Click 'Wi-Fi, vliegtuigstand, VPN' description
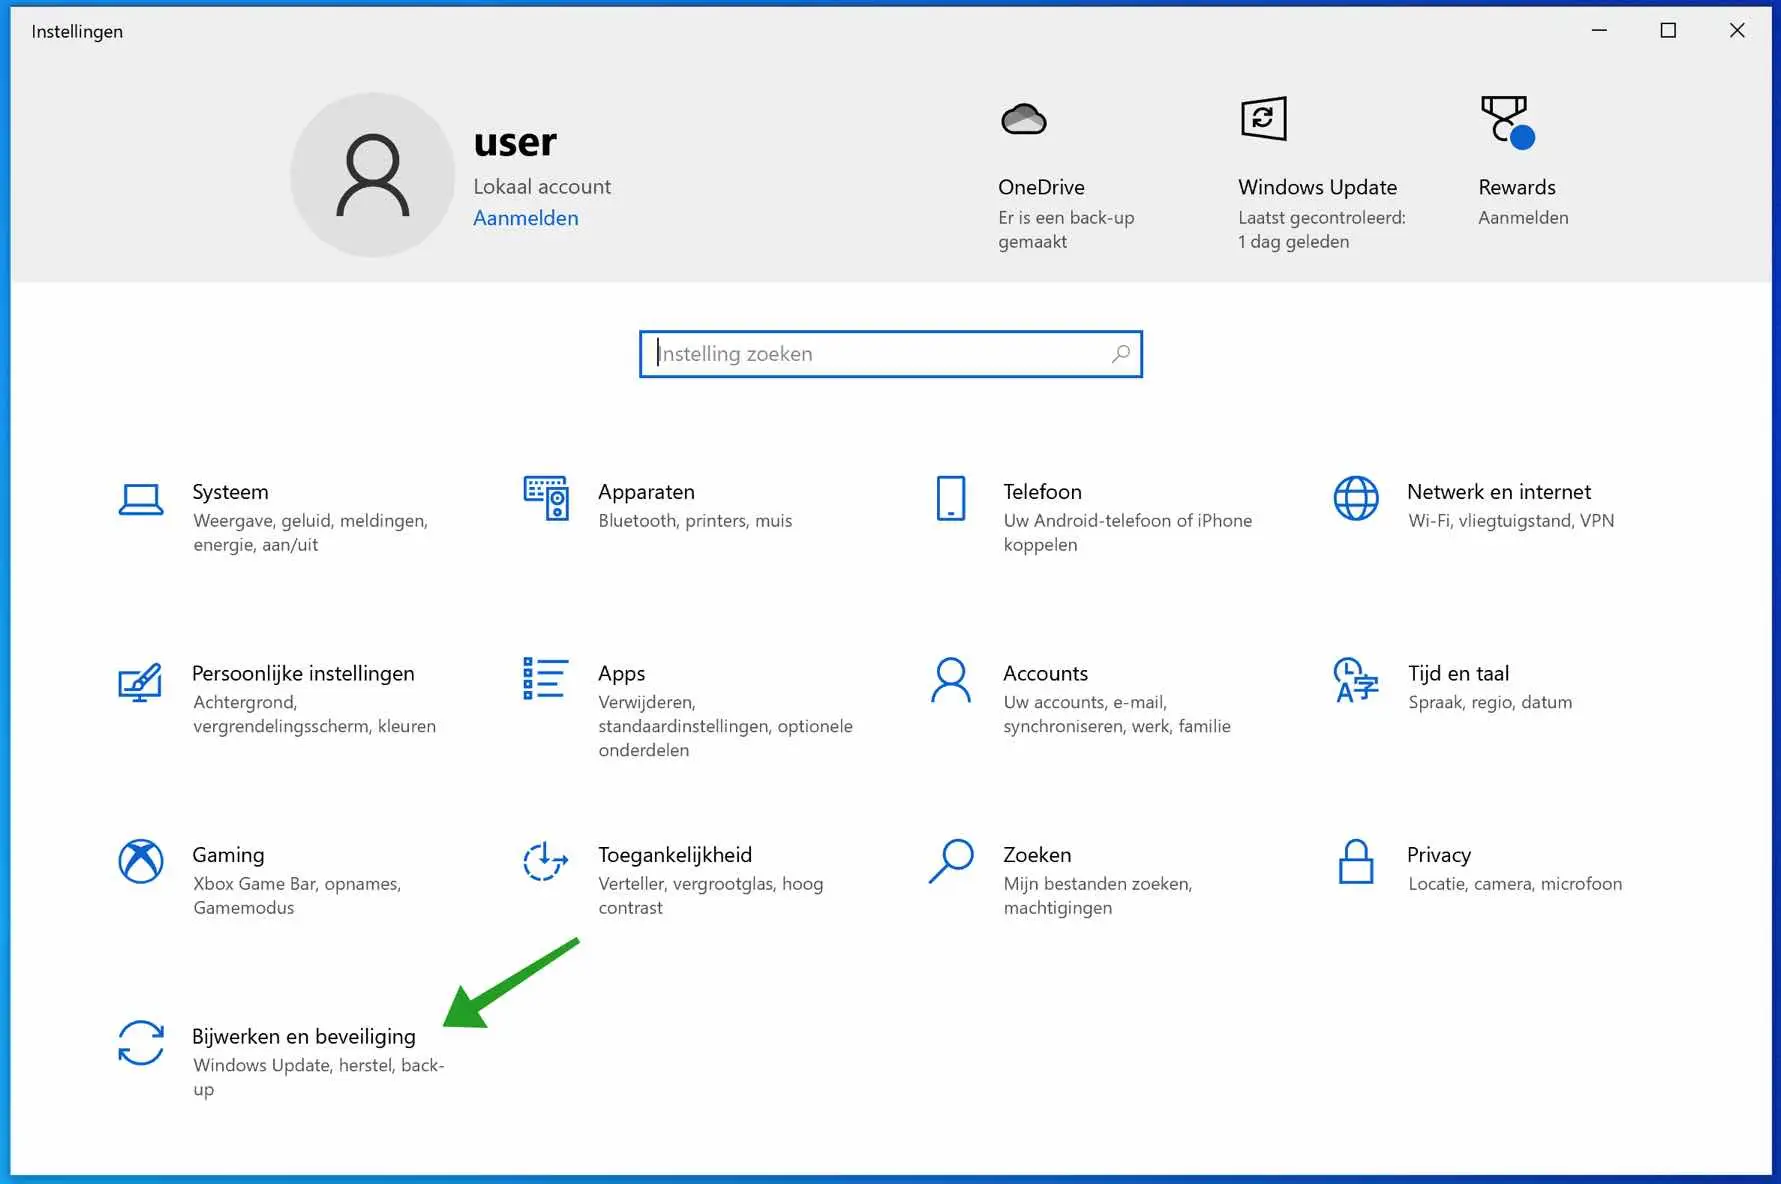Viewport: 1781px width, 1184px height. [1511, 521]
